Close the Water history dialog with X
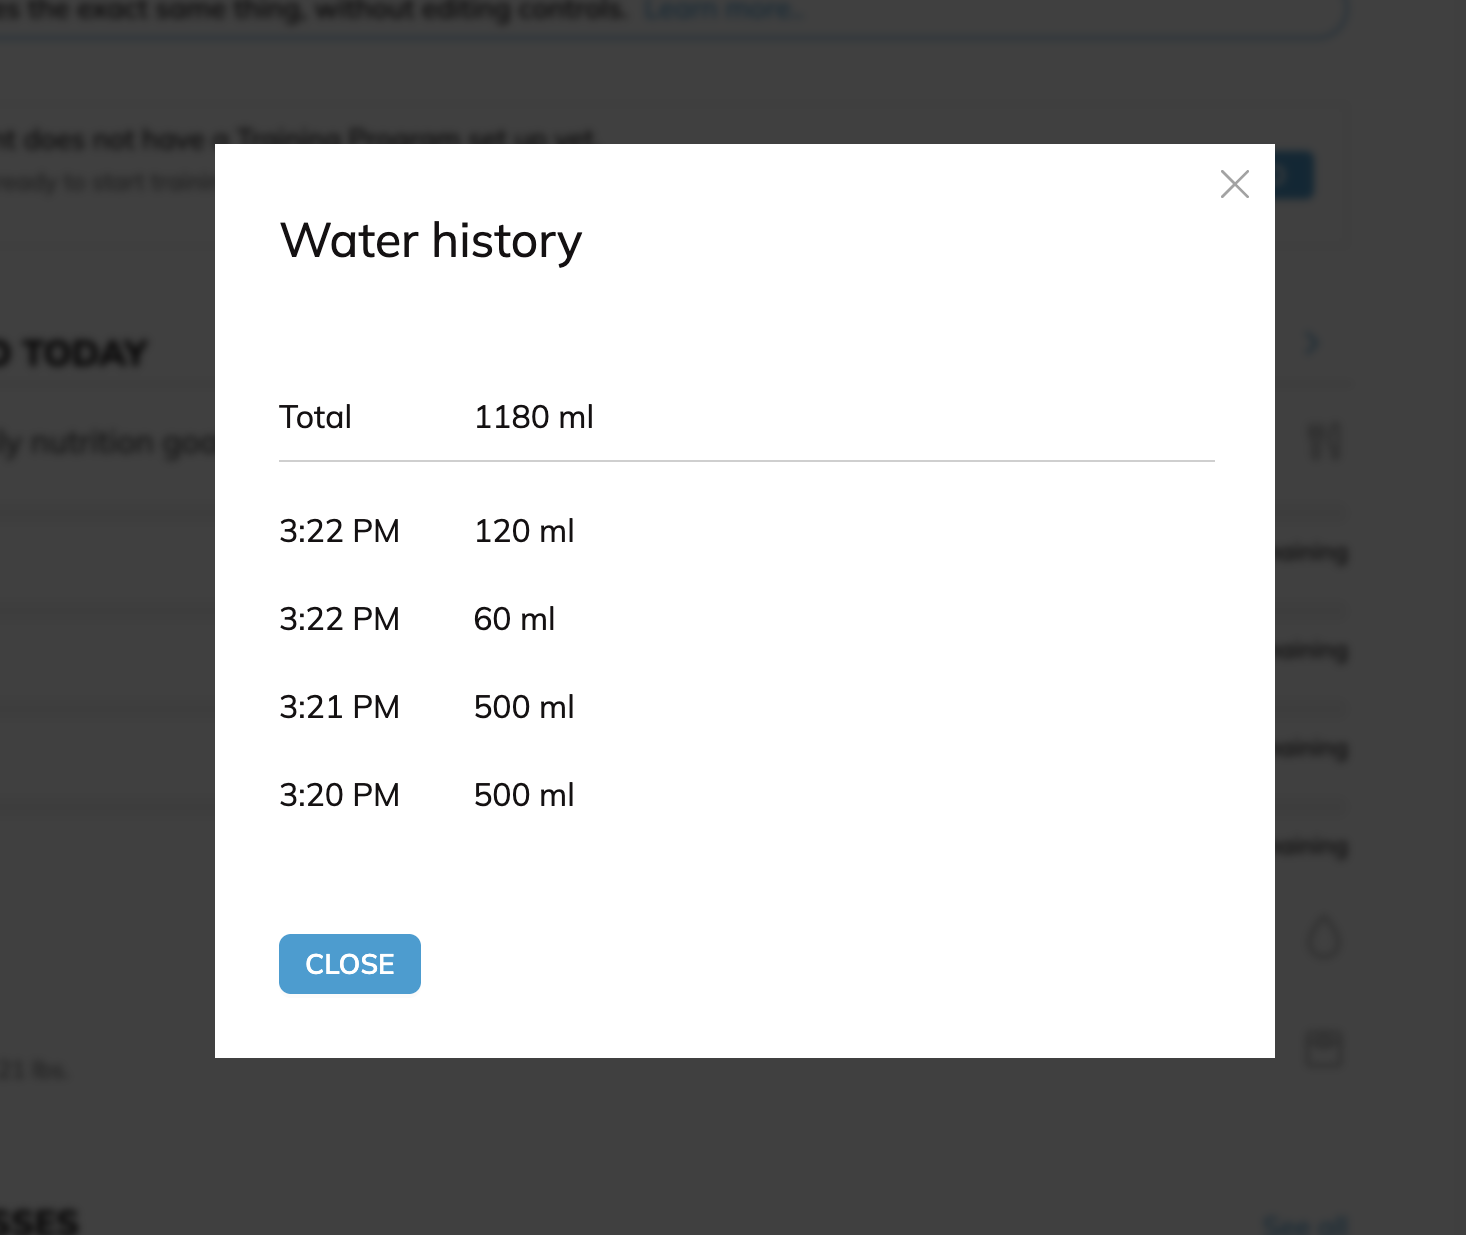Screen dimensions: 1466x1235 1235,184
